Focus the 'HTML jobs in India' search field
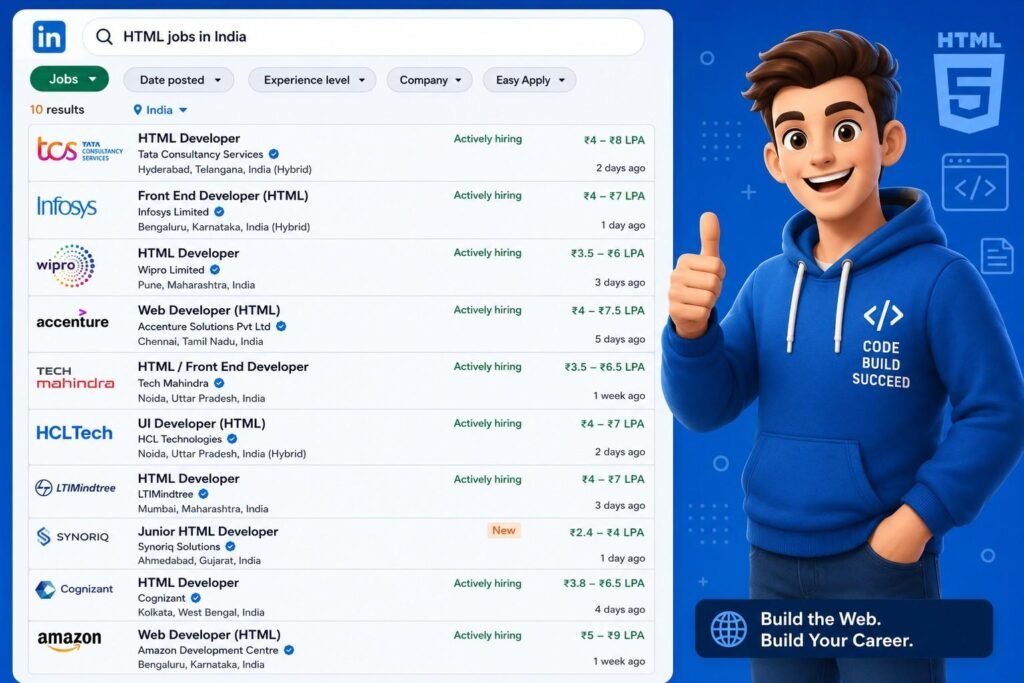Viewport: 1024px width, 683px height. (363, 37)
